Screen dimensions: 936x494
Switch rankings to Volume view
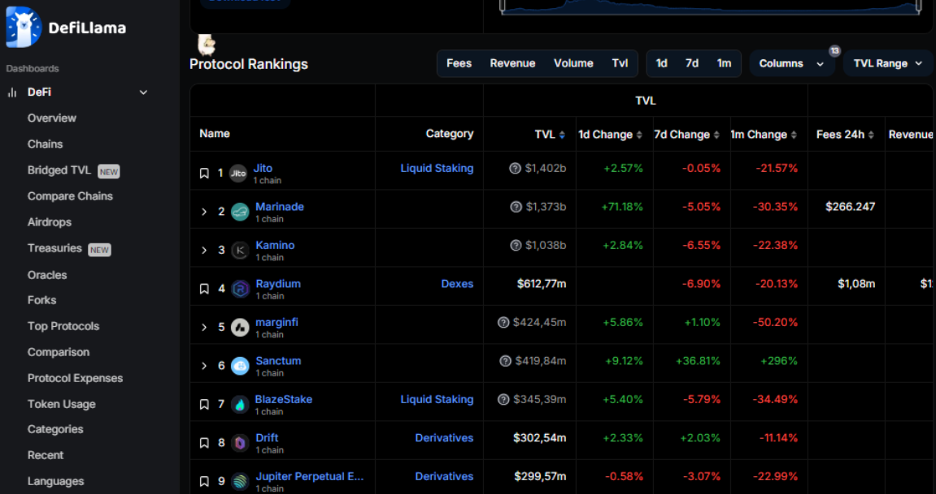[x=573, y=63]
